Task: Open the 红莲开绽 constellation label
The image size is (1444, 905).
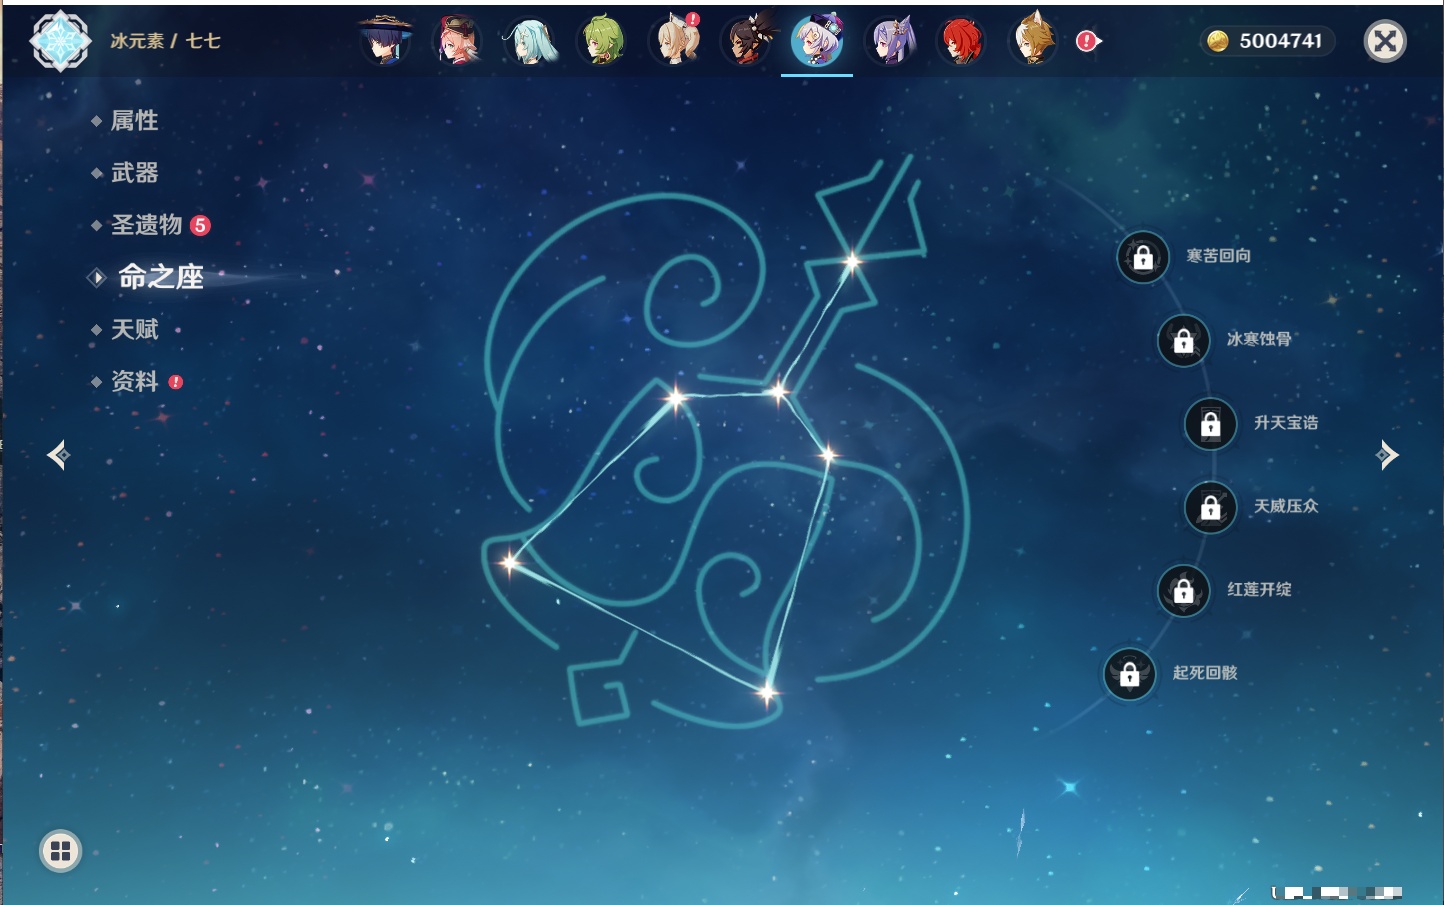Action: (1259, 589)
